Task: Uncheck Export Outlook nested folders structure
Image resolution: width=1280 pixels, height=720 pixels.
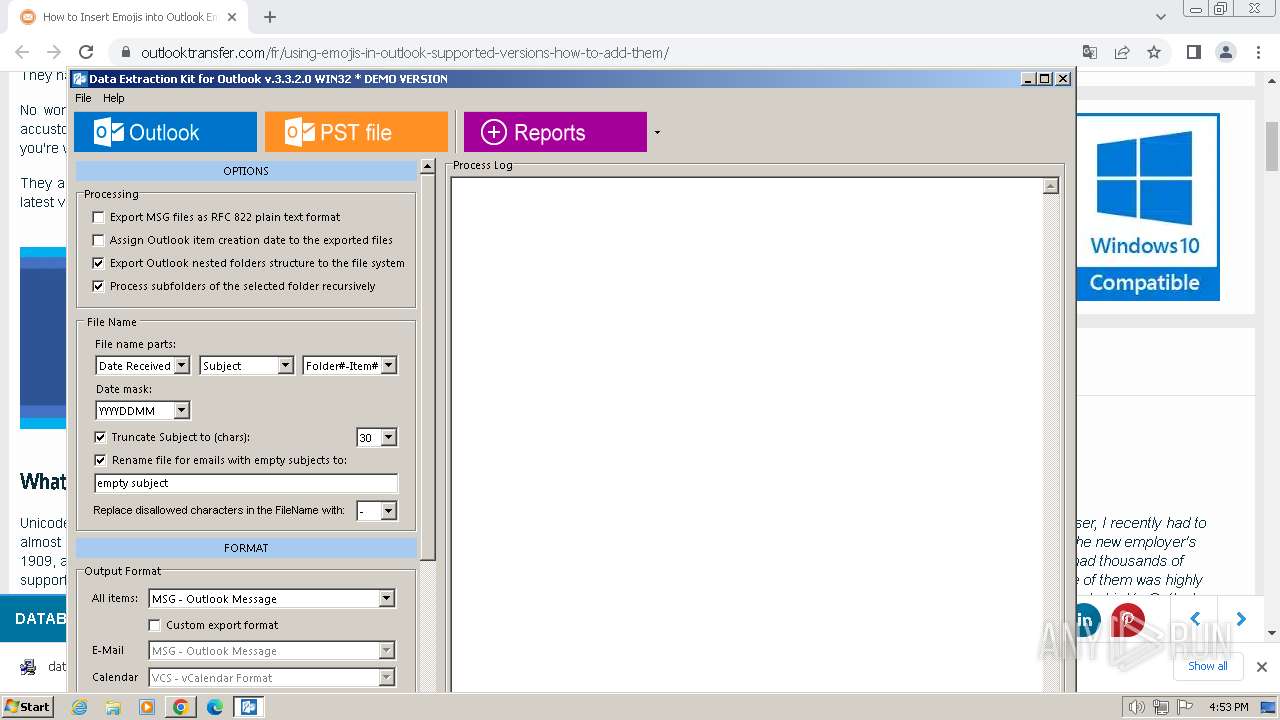Action: [x=98, y=263]
